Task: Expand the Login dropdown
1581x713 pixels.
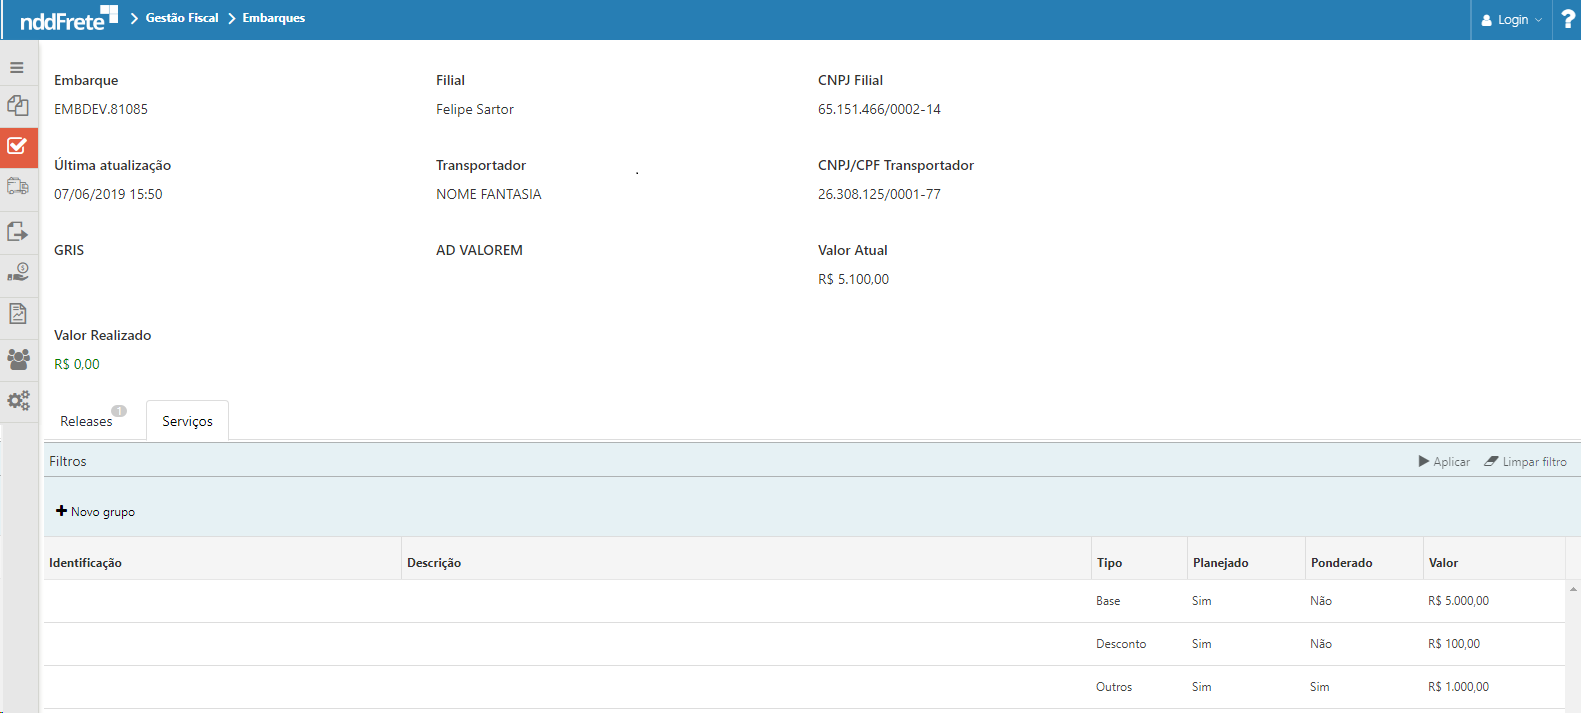Action: coord(1511,20)
